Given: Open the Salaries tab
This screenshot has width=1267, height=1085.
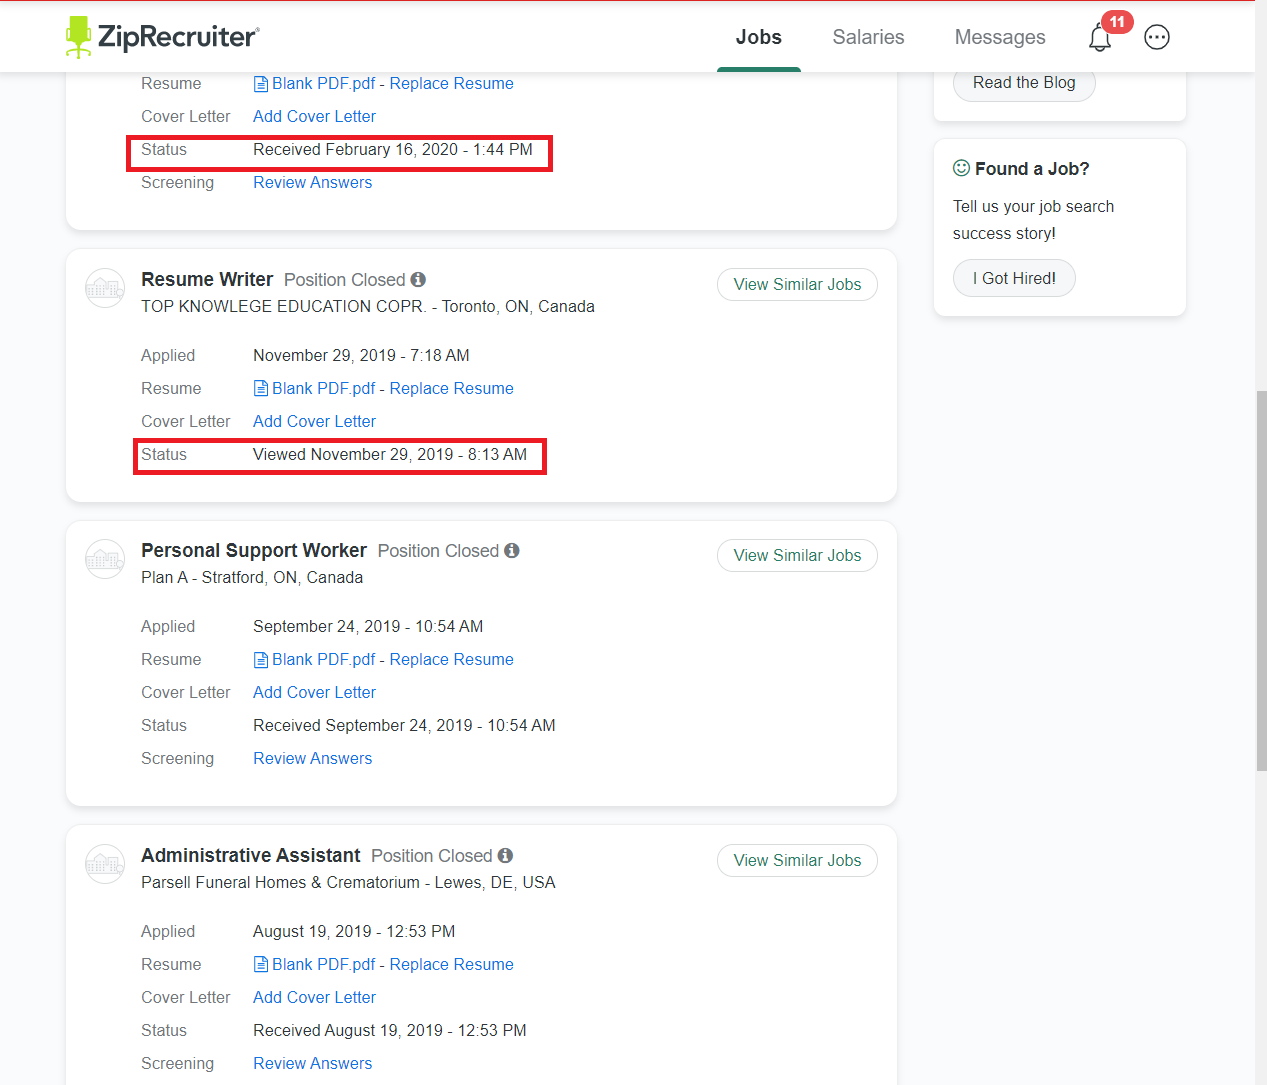Looking at the screenshot, I should (868, 37).
